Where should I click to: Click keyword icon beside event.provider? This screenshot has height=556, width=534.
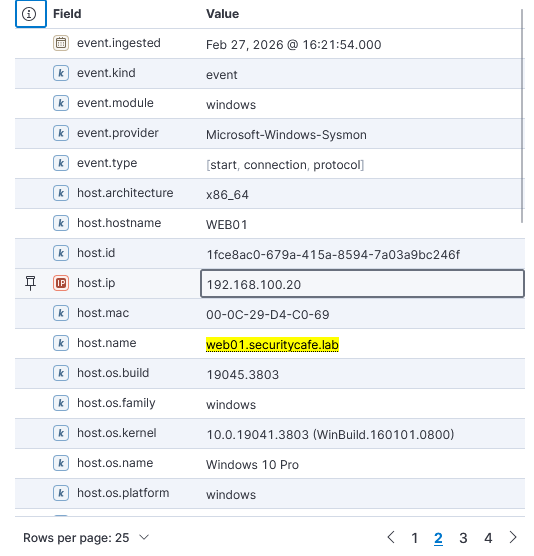[61, 133]
